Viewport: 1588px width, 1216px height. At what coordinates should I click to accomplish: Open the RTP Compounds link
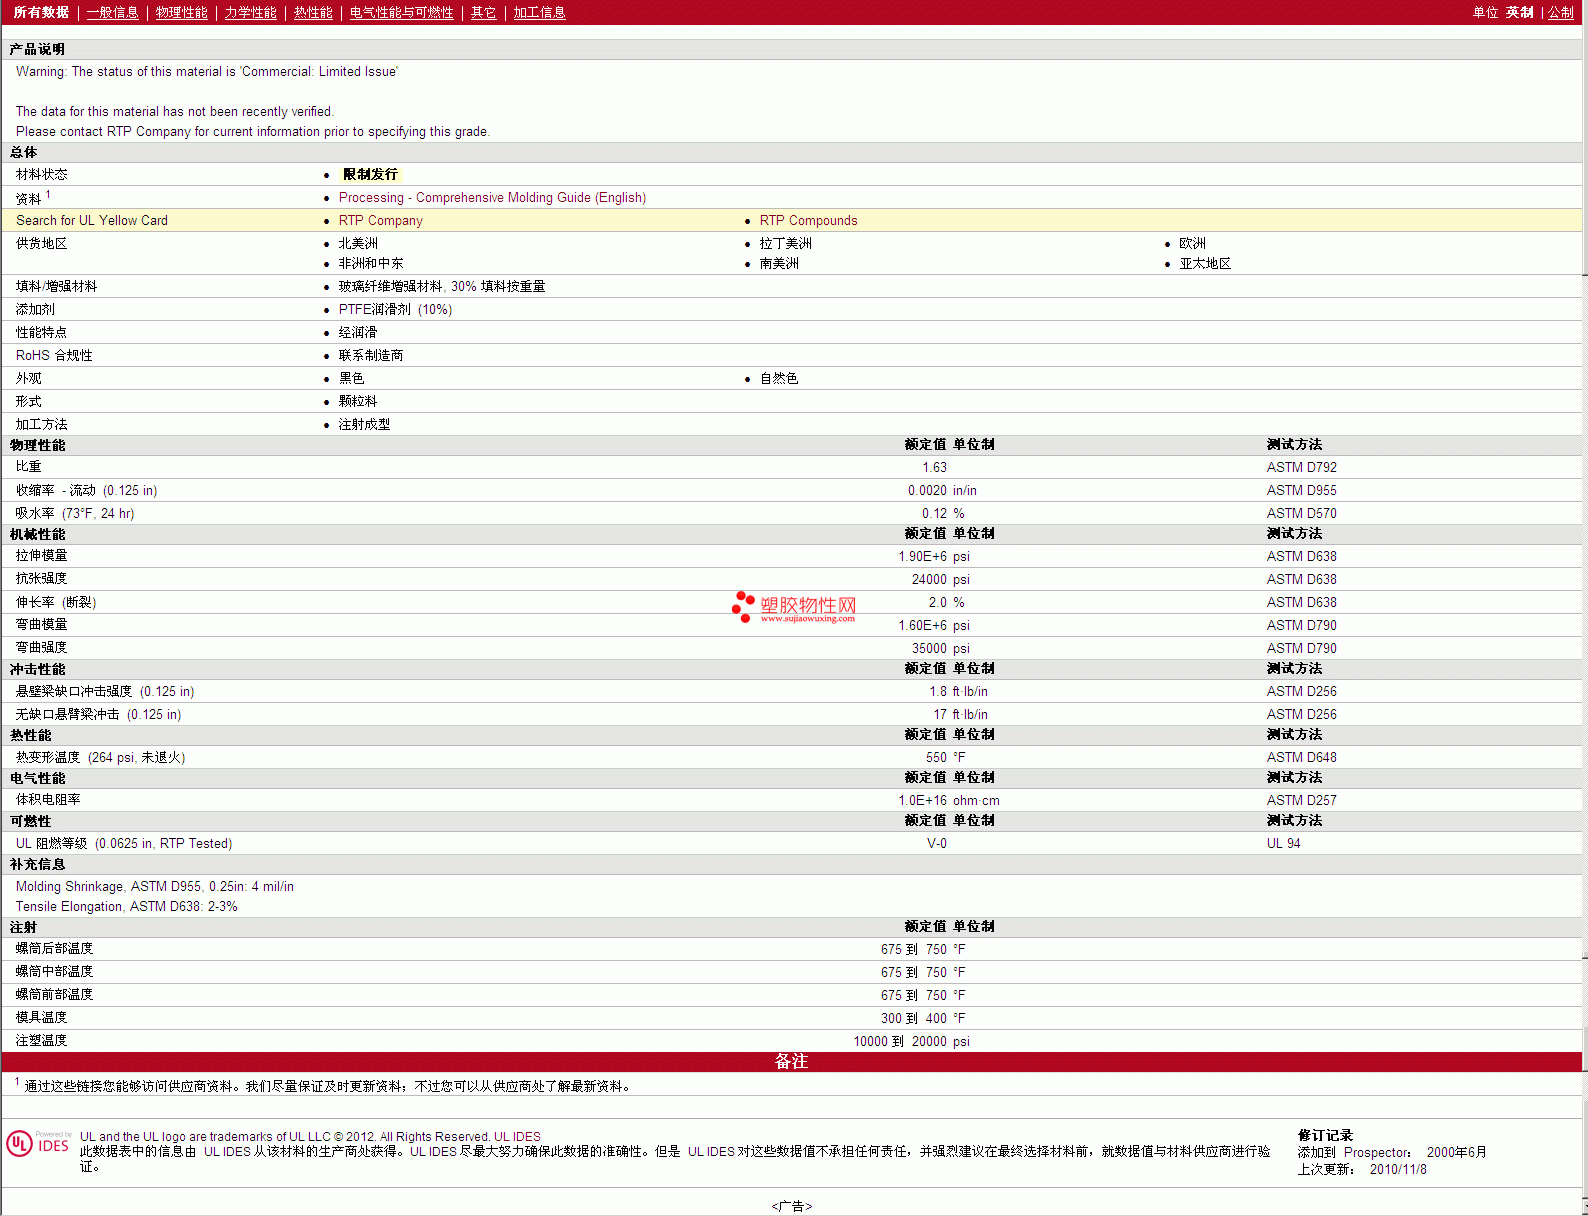(808, 221)
